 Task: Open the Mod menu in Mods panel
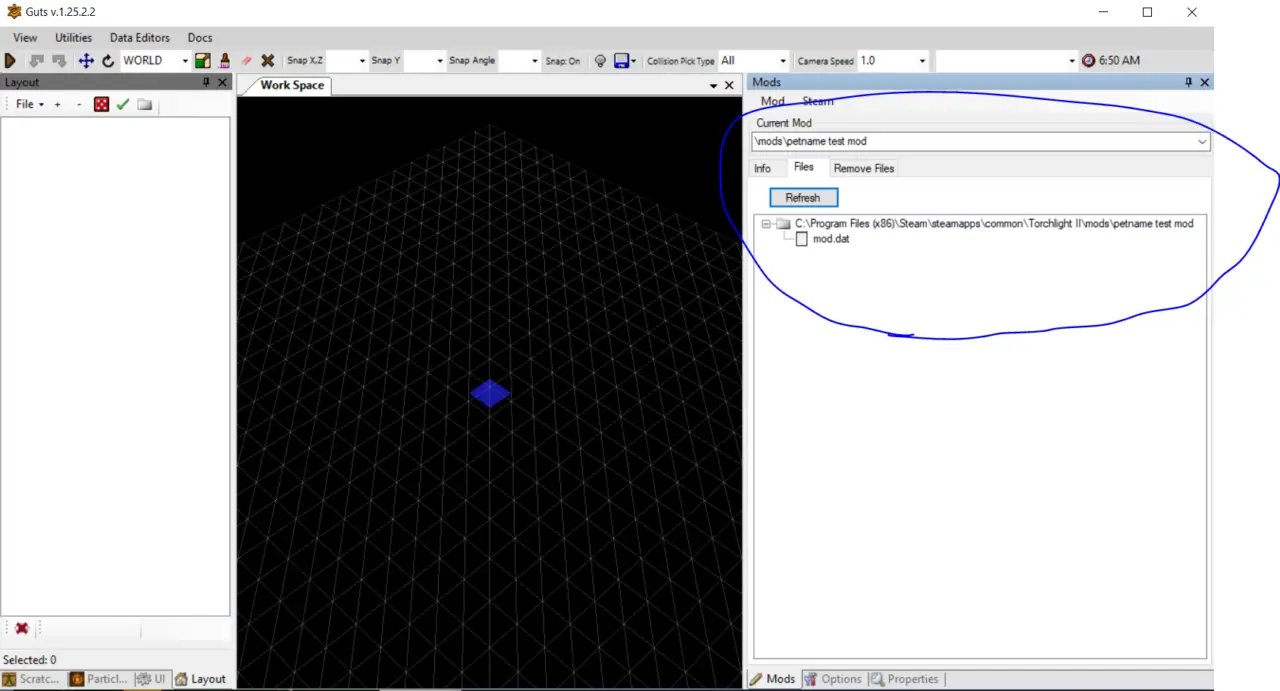click(773, 102)
